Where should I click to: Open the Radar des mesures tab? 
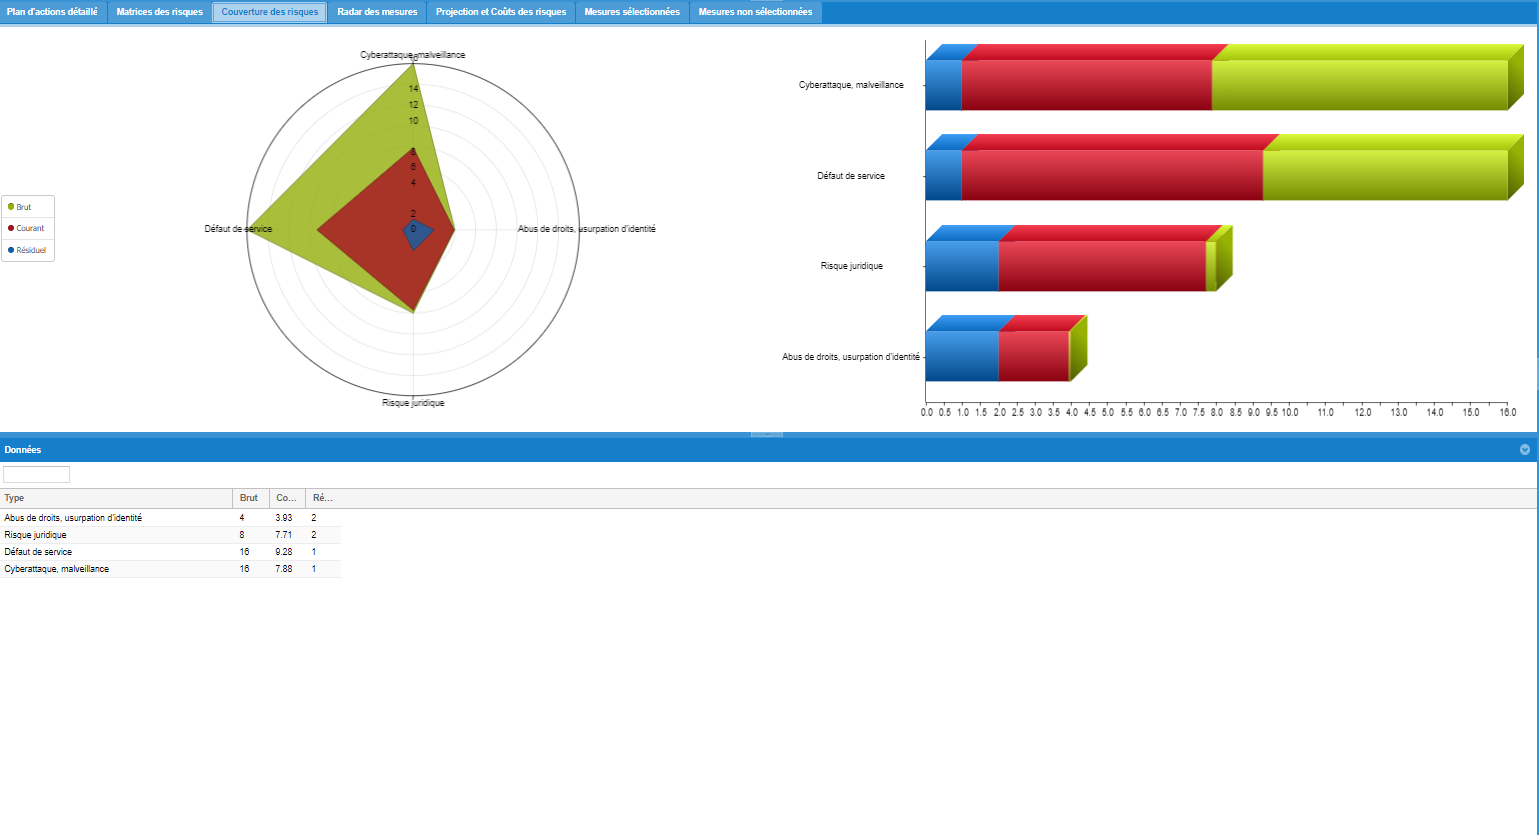point(377,12)
